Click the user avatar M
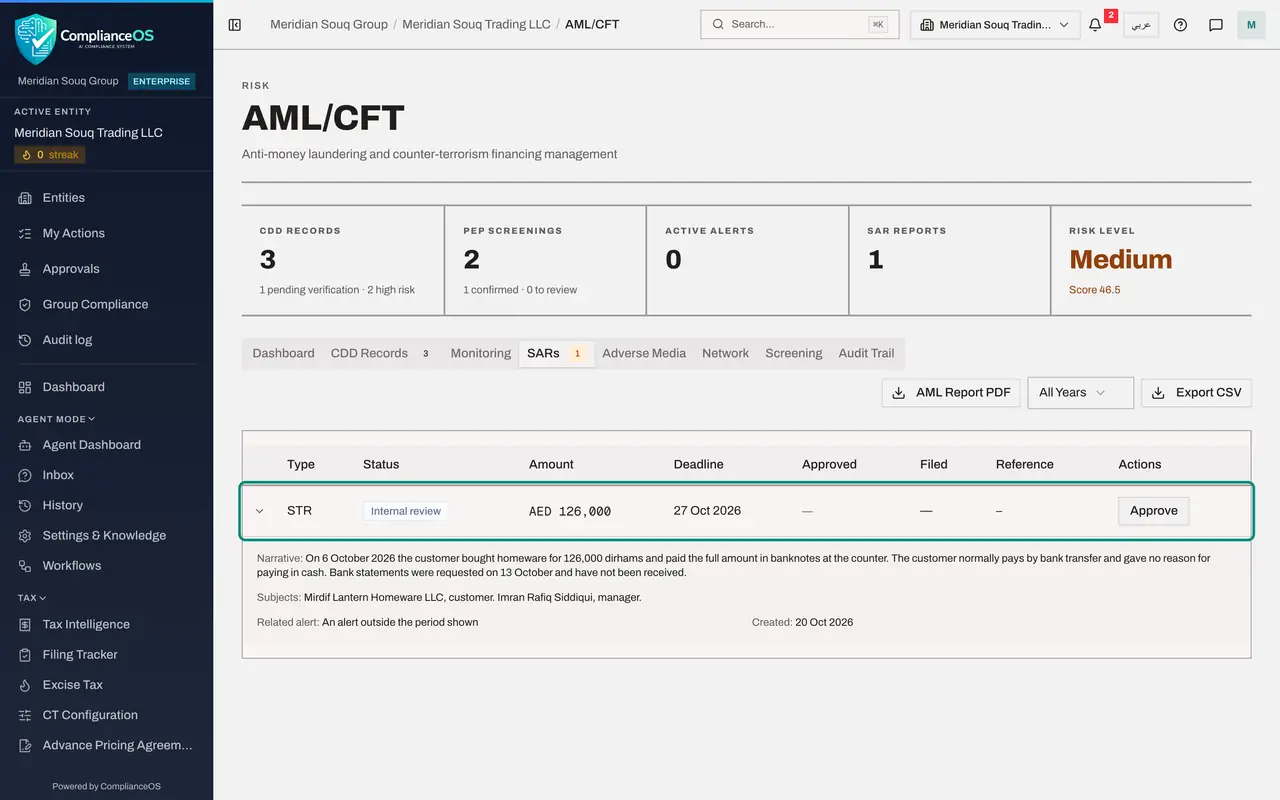 click(x=1251, y=25)
